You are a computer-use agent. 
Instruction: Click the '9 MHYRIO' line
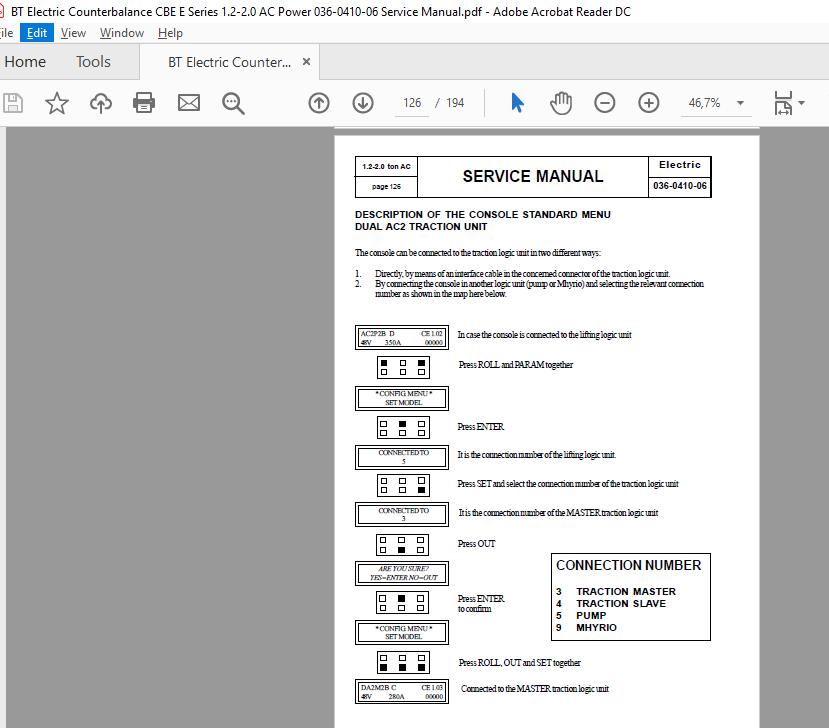pyautogui.click(x=586, y=628)
